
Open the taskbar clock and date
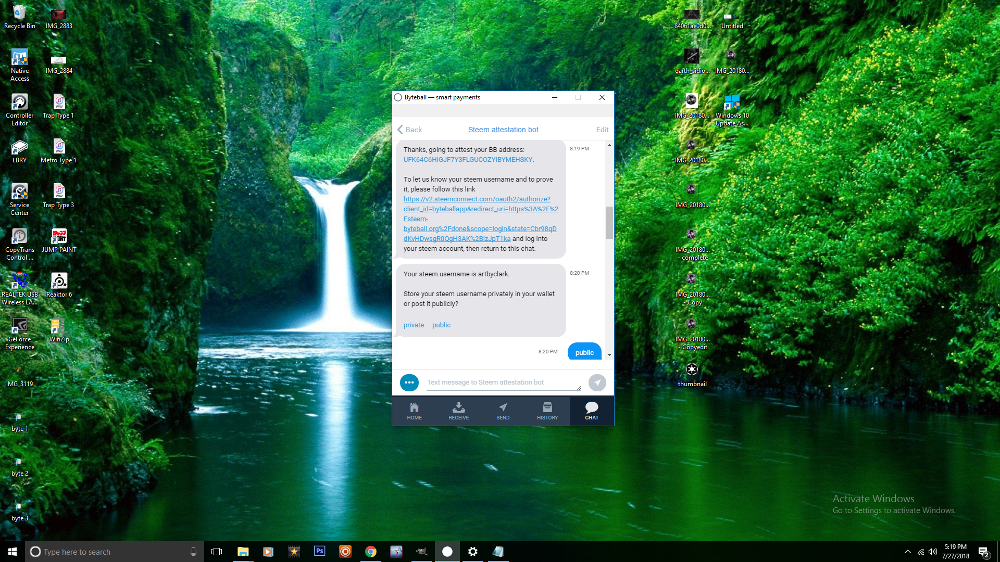click(955, 551)
